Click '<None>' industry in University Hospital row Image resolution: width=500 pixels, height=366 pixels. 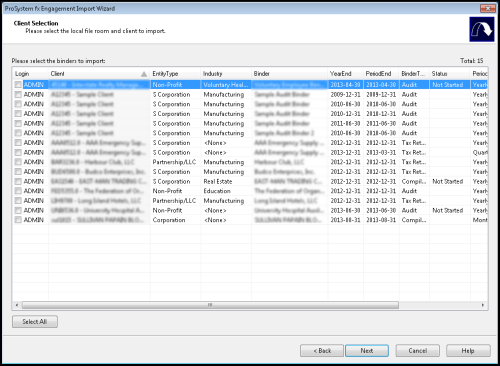click(x=215, y=210)
